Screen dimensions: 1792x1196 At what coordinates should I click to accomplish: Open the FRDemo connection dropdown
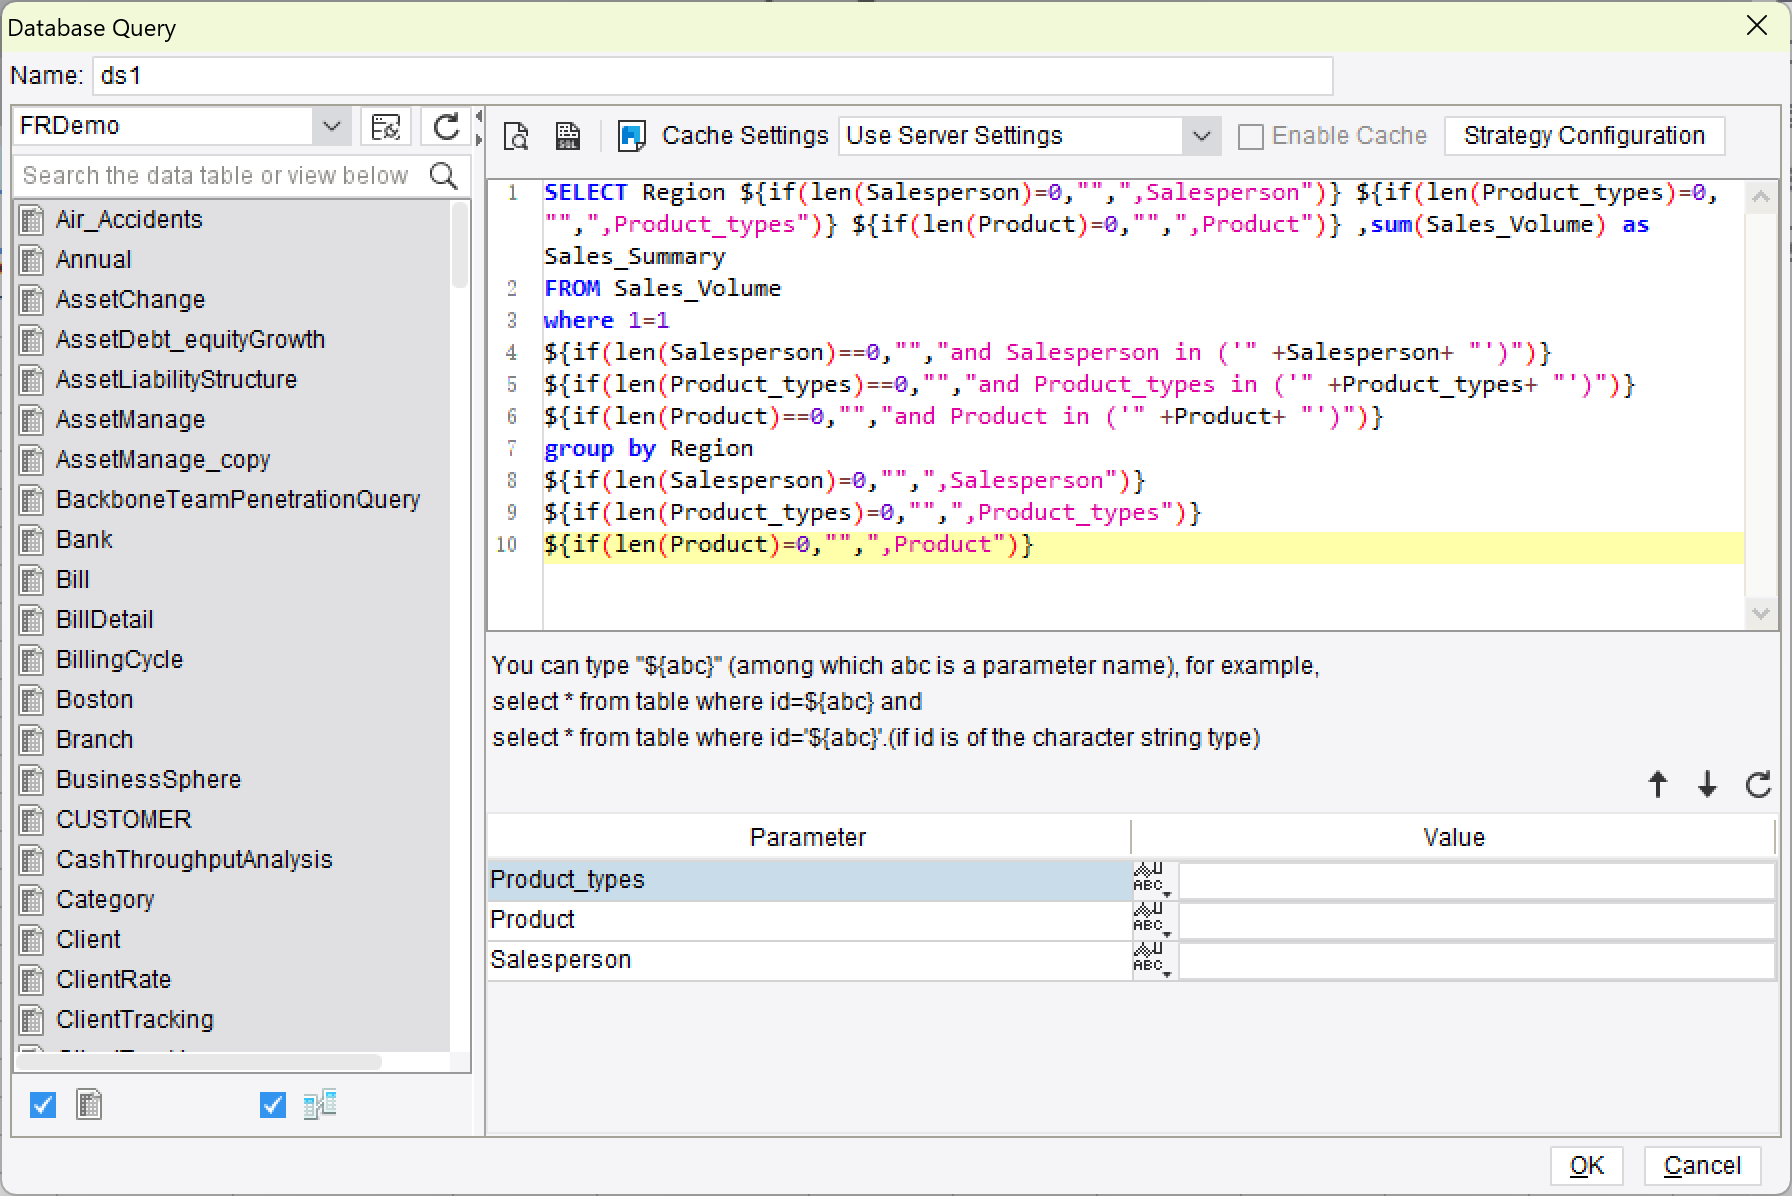[x=331, y=127]
